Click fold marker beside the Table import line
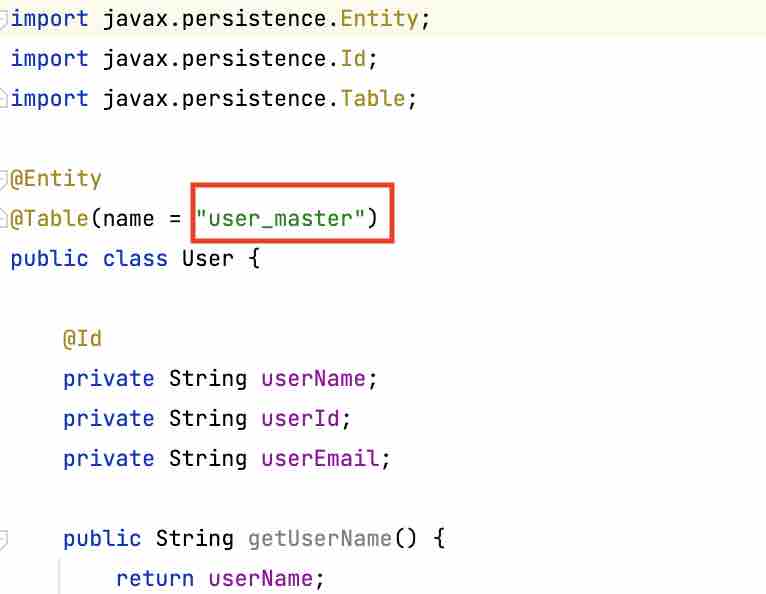766x594 pixels. point(3,99)
